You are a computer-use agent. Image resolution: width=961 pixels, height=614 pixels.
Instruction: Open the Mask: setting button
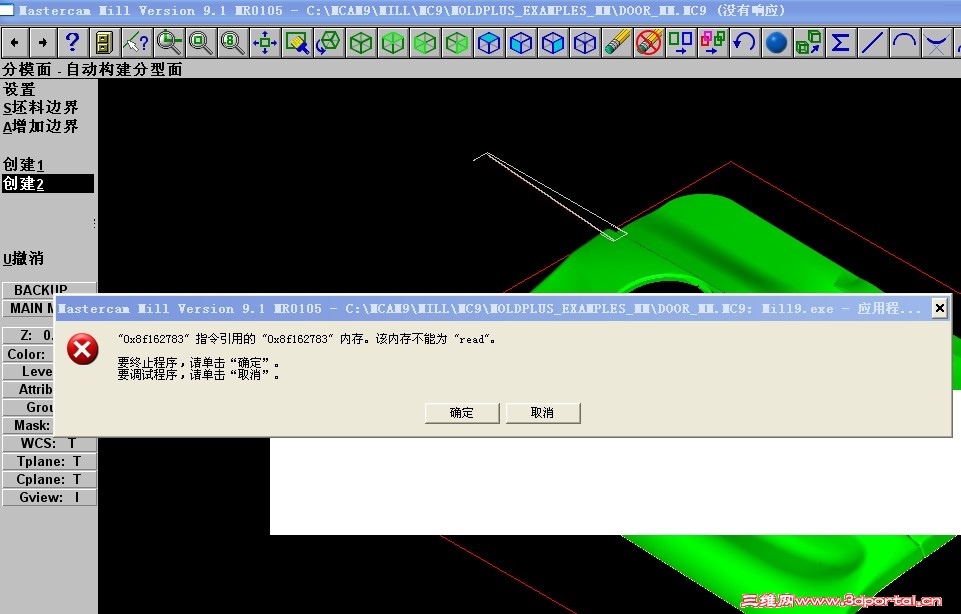click(29, 425)
